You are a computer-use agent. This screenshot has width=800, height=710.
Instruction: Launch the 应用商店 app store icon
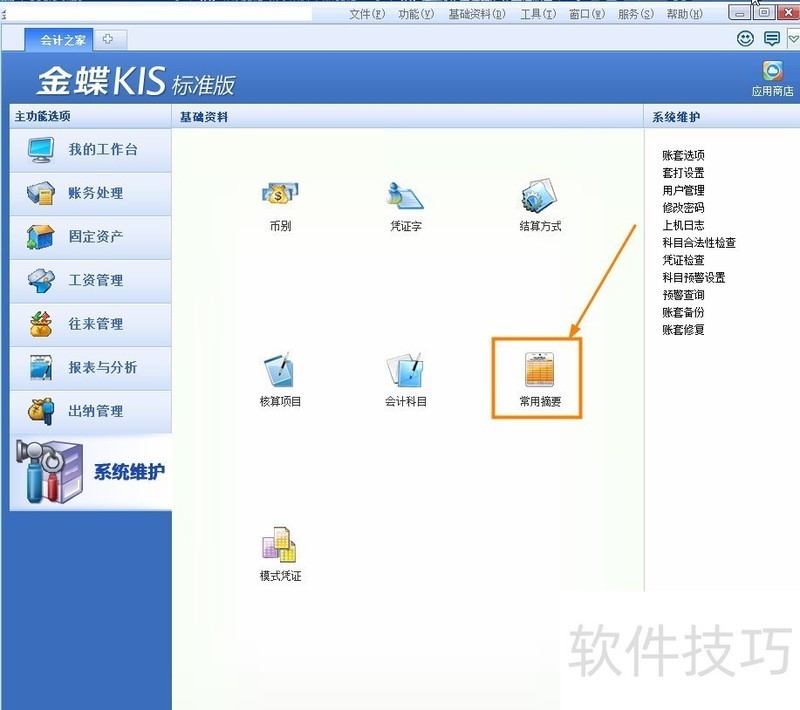[x=771, y=72]
